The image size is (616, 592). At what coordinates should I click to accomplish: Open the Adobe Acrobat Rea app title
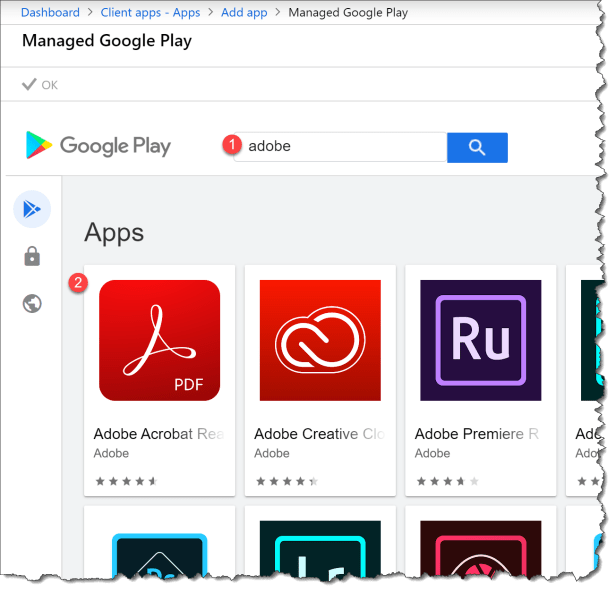(x=159, y=434)
